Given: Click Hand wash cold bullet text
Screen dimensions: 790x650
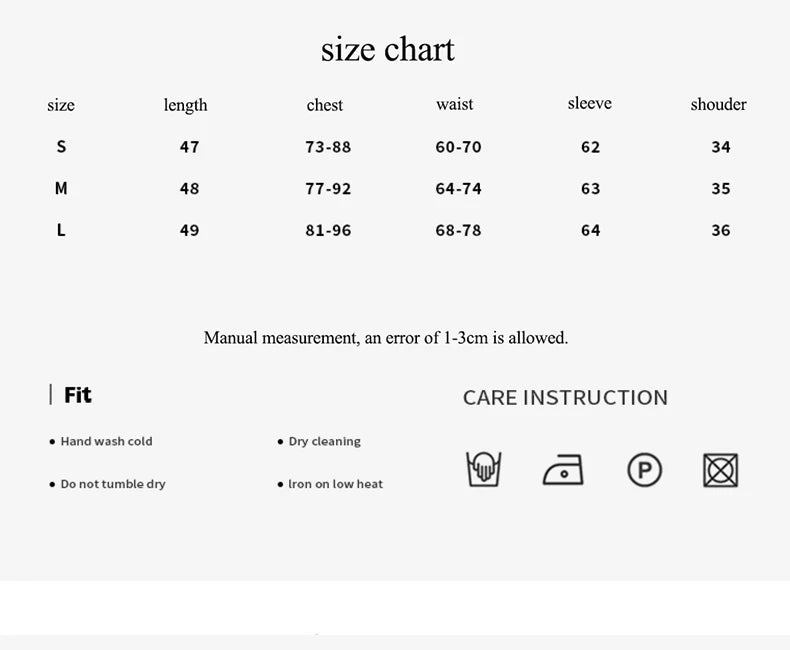Looking at the screenshot, I should (x=106, y=441).
